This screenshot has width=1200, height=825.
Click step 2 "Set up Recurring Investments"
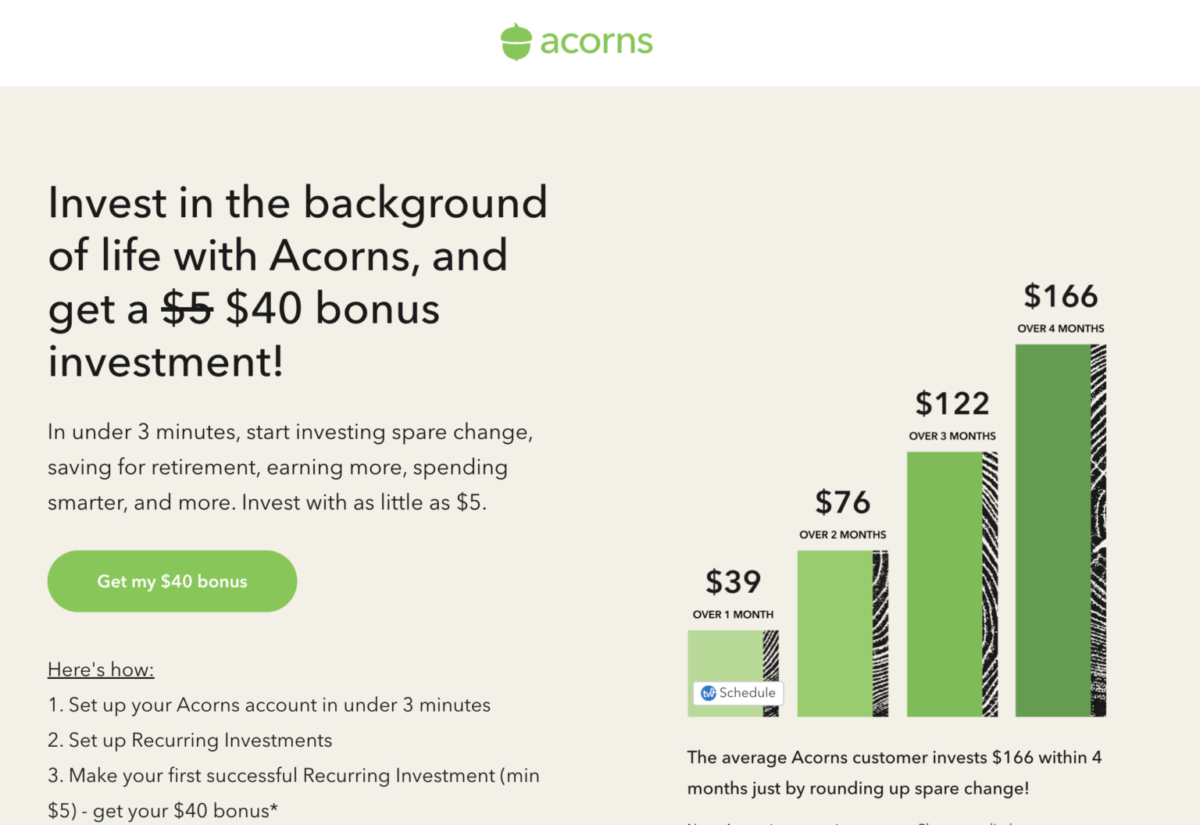tap(190, 741)
